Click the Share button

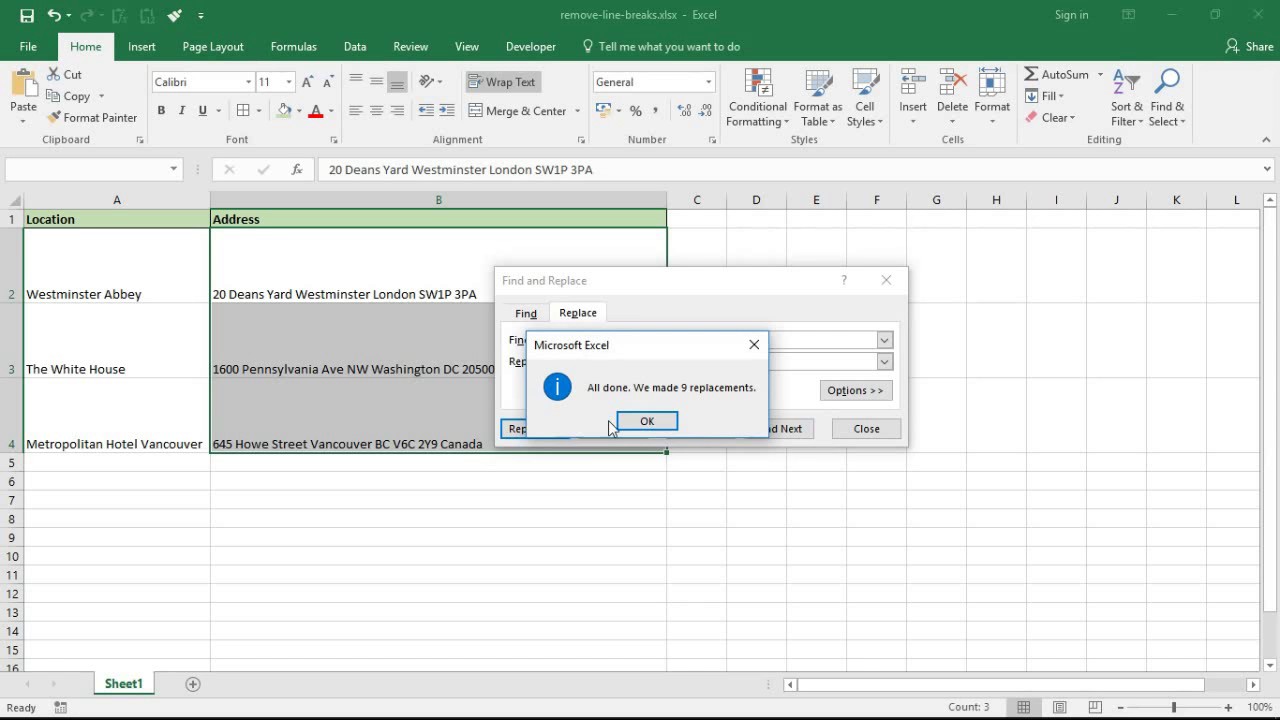1250,47
